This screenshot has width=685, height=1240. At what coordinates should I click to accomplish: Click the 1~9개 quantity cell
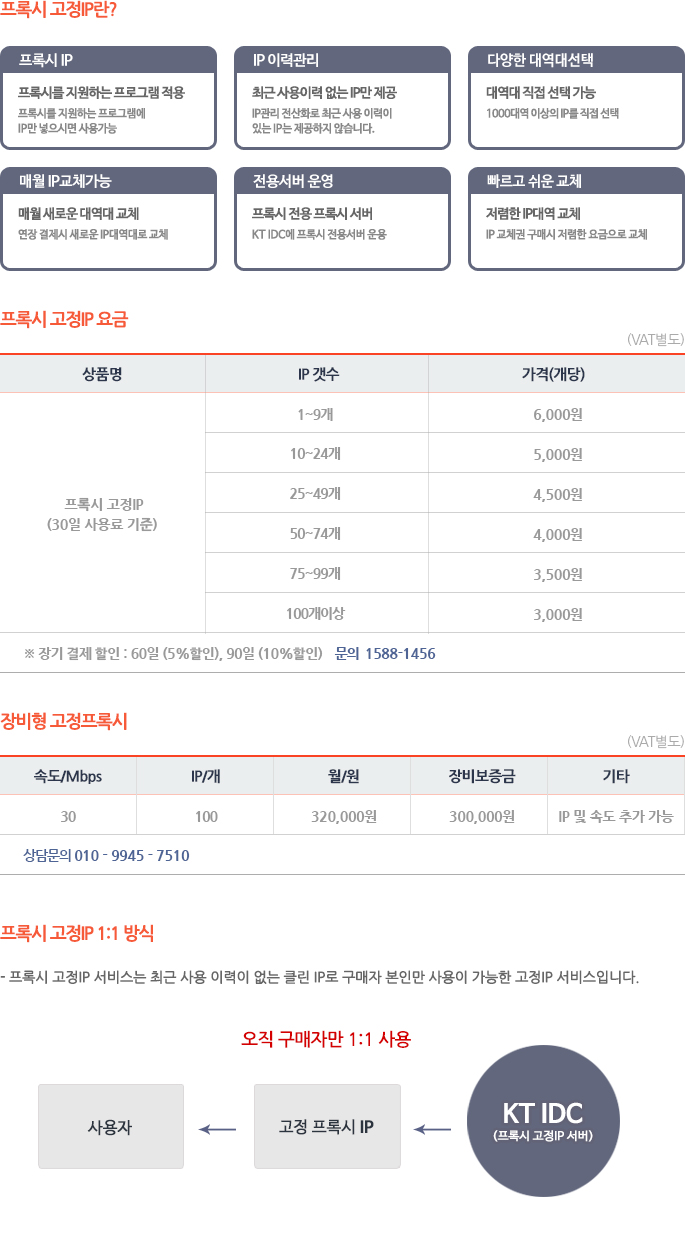(x=317, y=413)
